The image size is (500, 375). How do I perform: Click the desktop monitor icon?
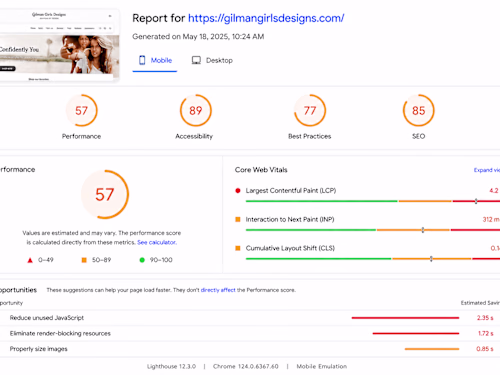tap(196, 60)
